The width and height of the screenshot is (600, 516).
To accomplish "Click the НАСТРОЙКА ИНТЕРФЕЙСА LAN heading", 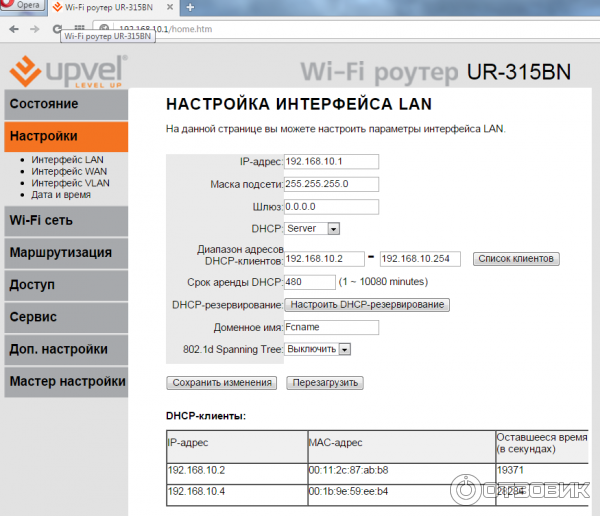I will (299, 104).
